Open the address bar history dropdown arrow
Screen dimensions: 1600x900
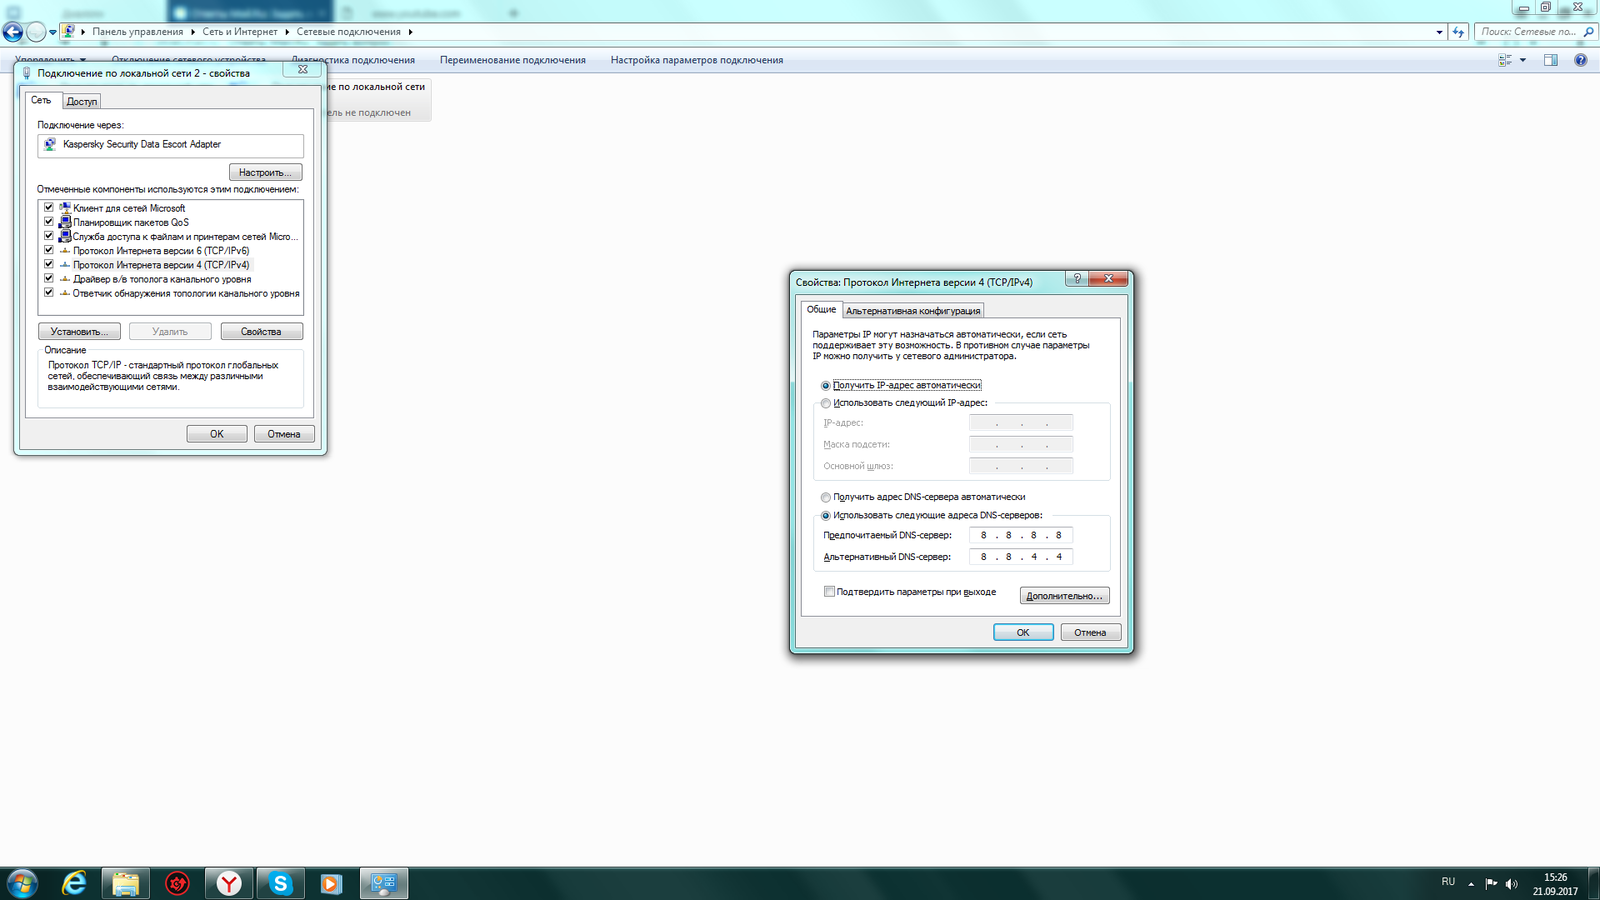[1439, 32]
